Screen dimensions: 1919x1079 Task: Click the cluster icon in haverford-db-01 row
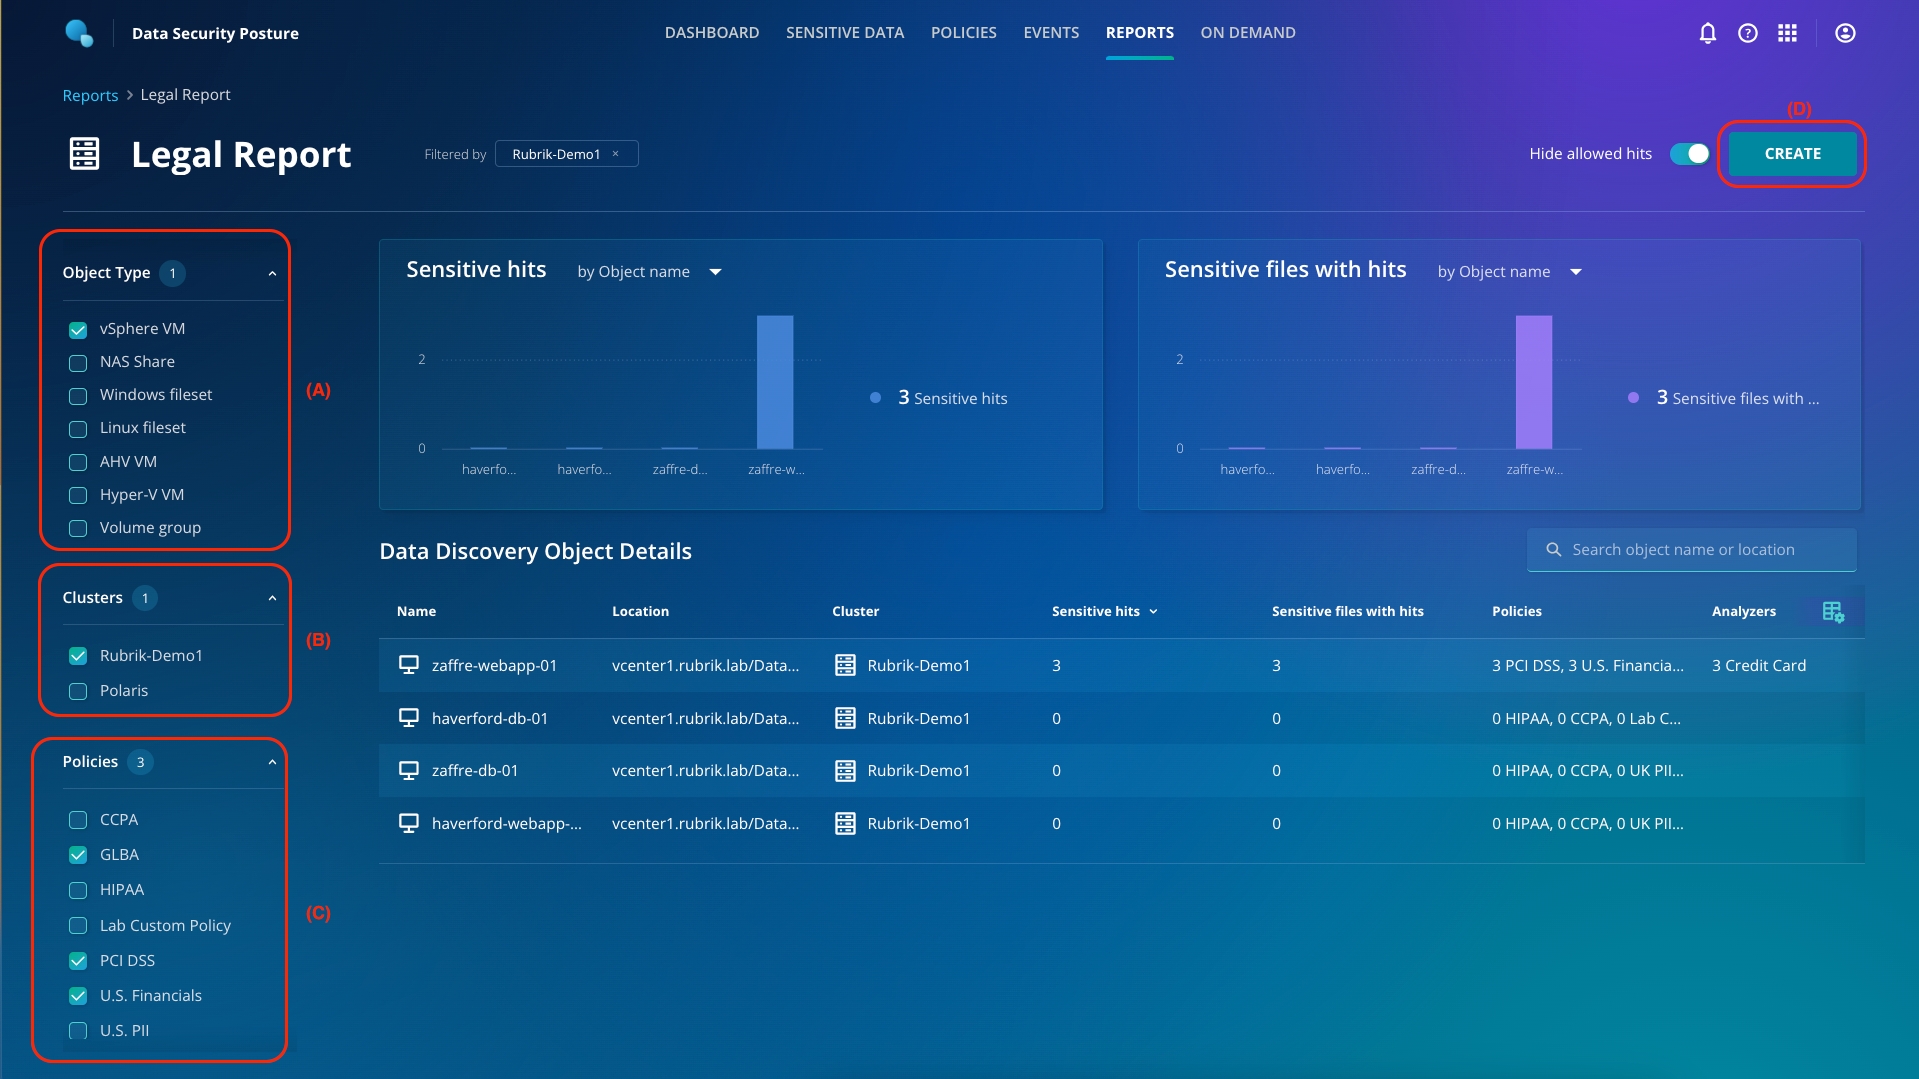click(x=845, y=718)
